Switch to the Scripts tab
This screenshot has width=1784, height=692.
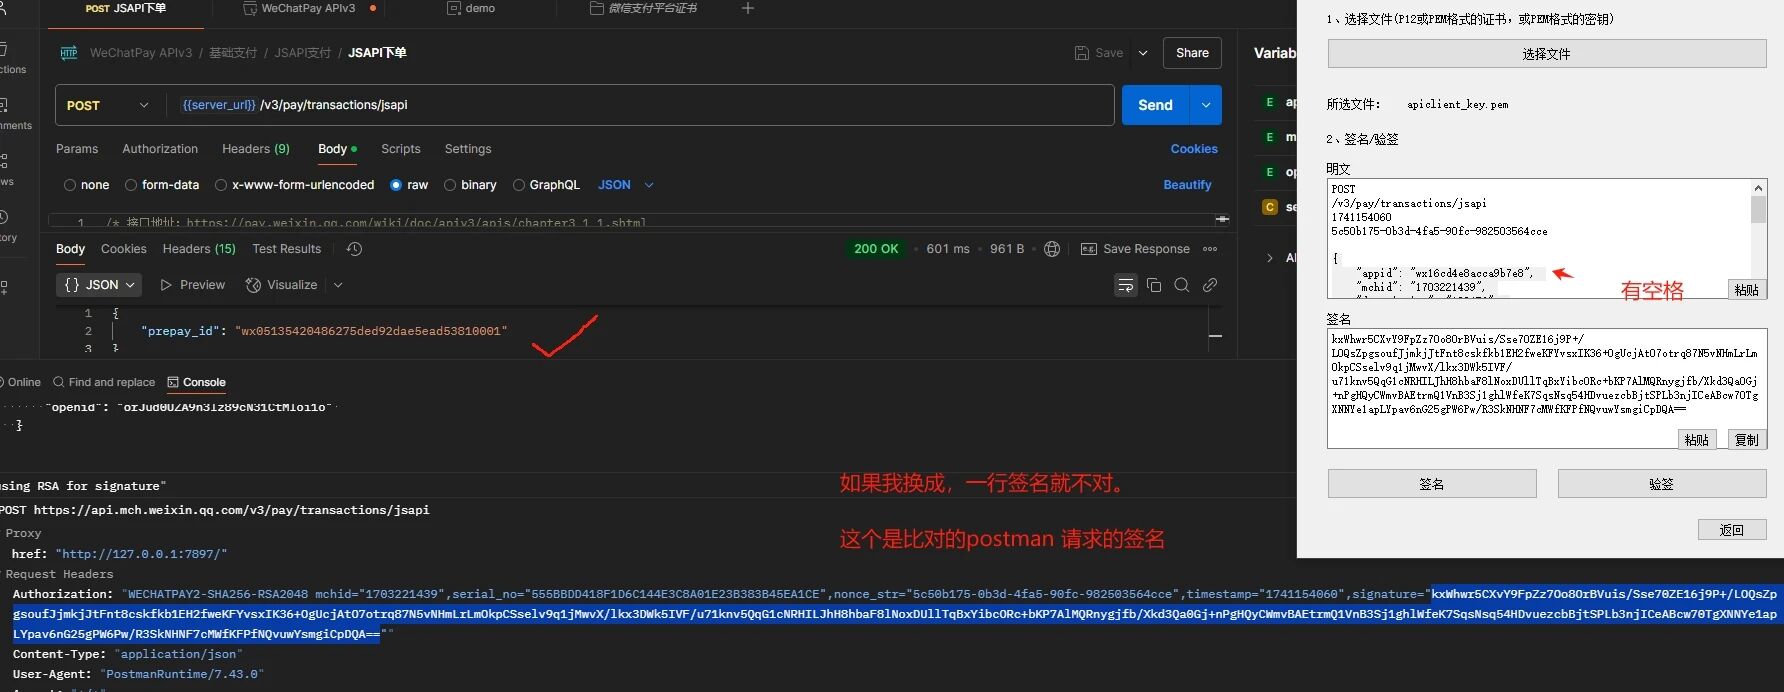(400, 149)
